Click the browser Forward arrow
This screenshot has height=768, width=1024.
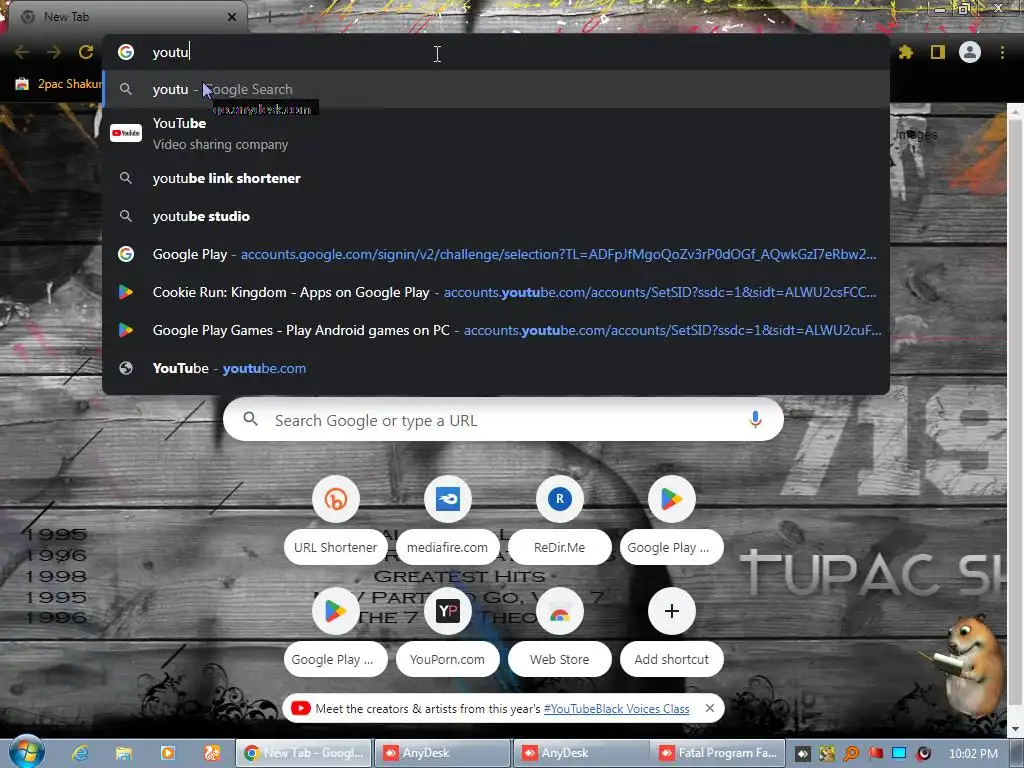tap(54, 52)
